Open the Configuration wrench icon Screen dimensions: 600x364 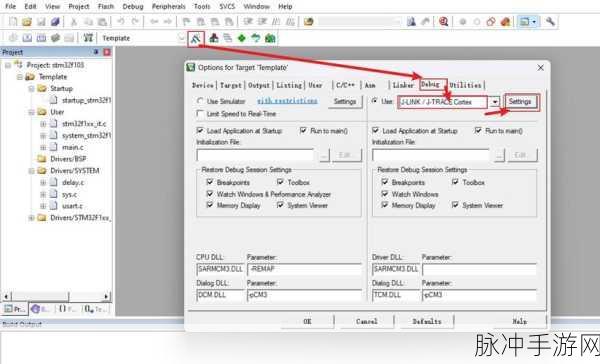550,21
